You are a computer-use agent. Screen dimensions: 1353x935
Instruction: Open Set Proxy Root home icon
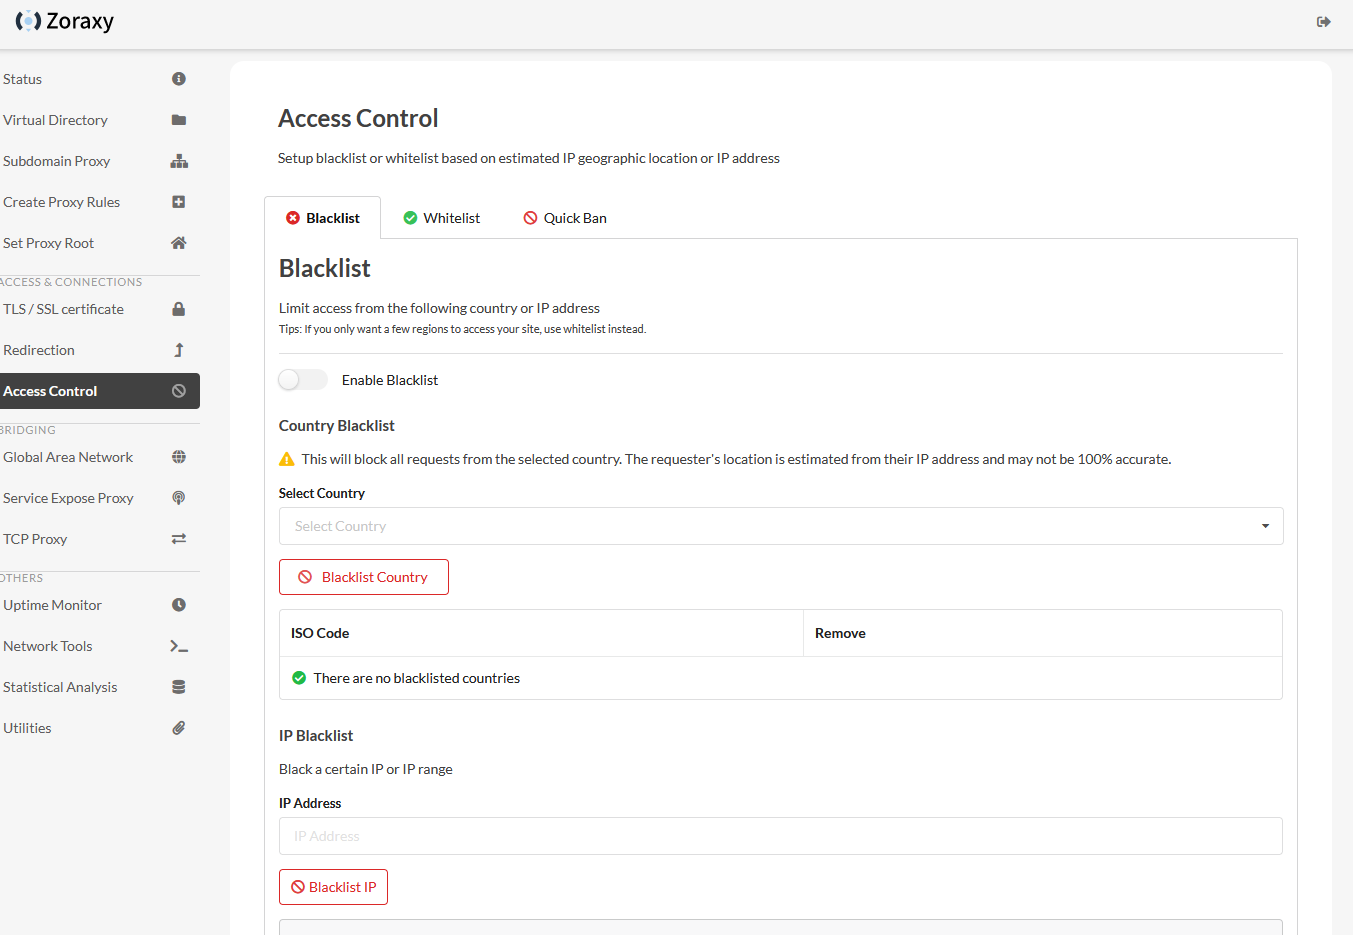179,243
